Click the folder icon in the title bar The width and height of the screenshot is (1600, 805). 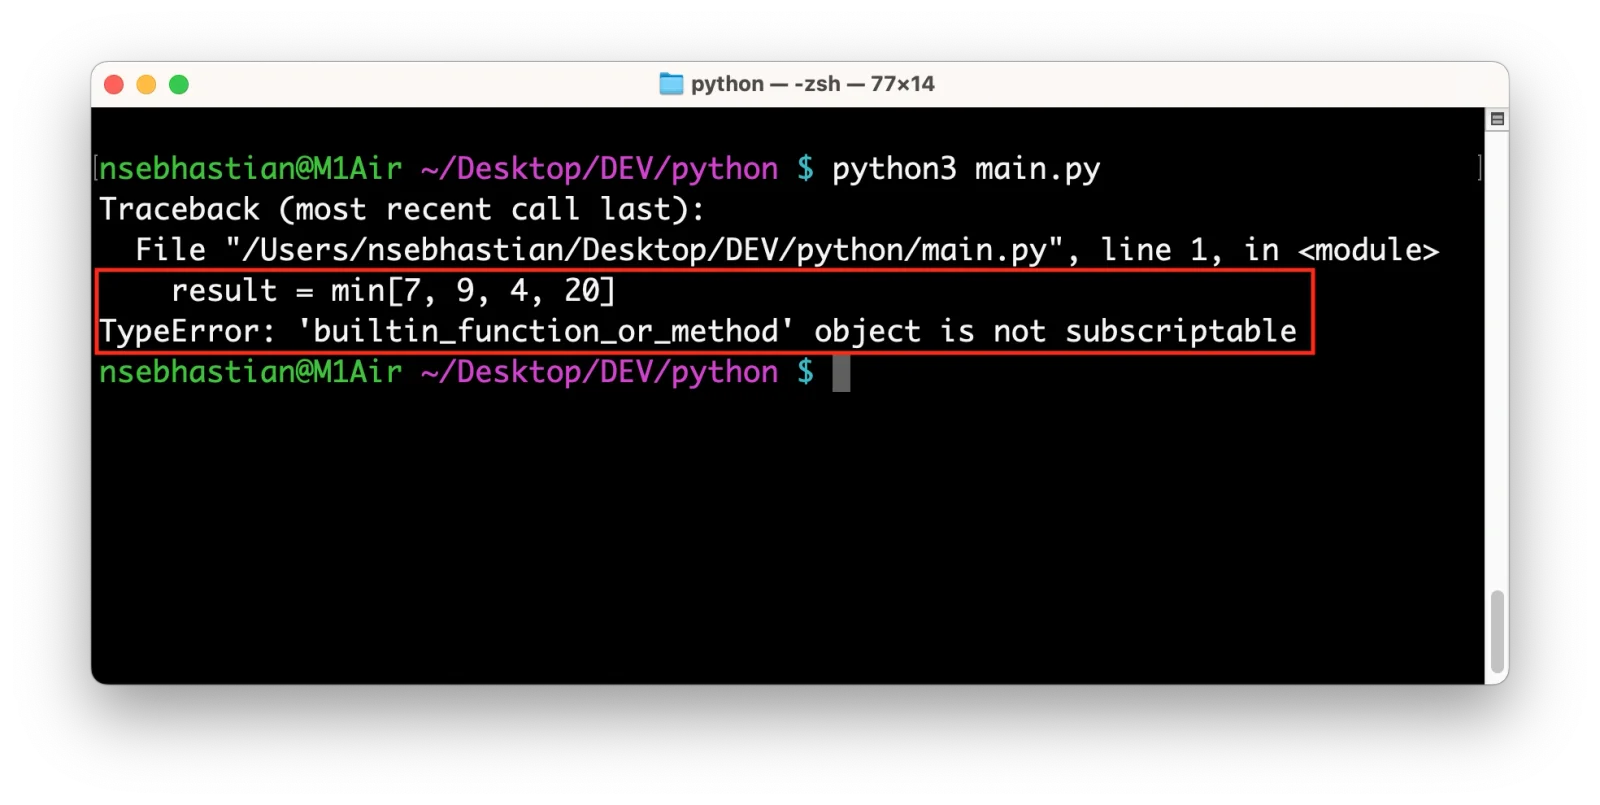click(x=671, y=84)
